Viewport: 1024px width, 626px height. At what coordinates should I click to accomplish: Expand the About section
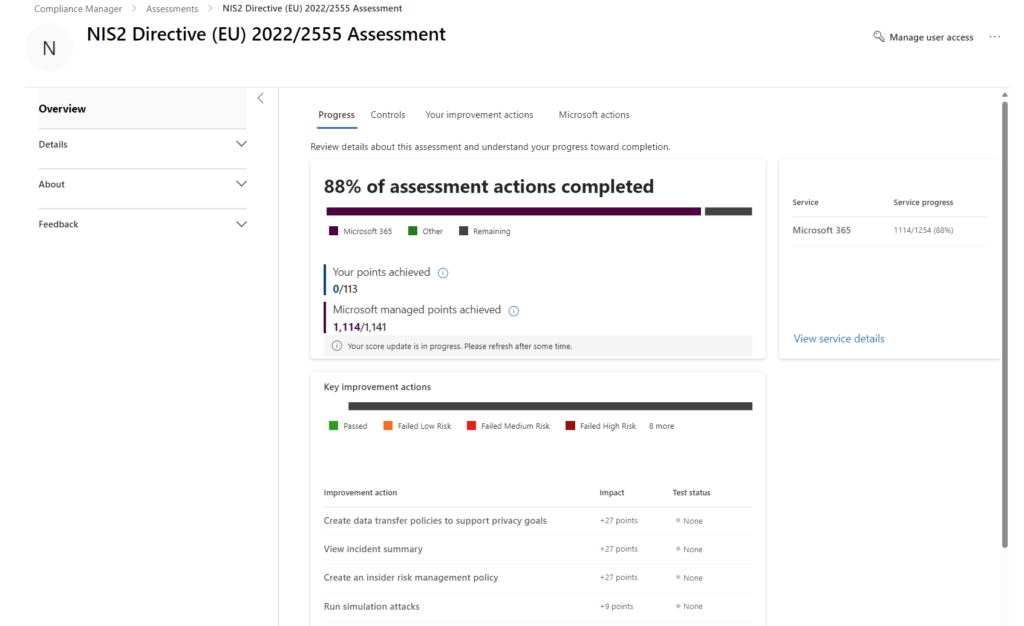pos(240,184)
